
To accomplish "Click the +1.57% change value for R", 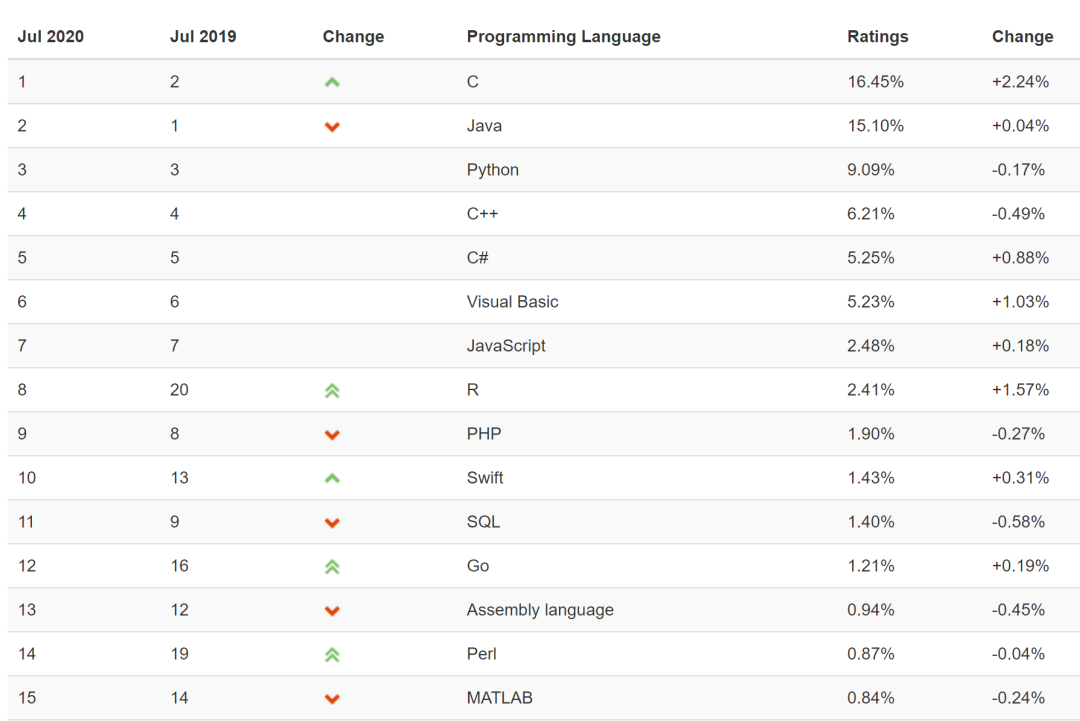I will coord(1020,390).
